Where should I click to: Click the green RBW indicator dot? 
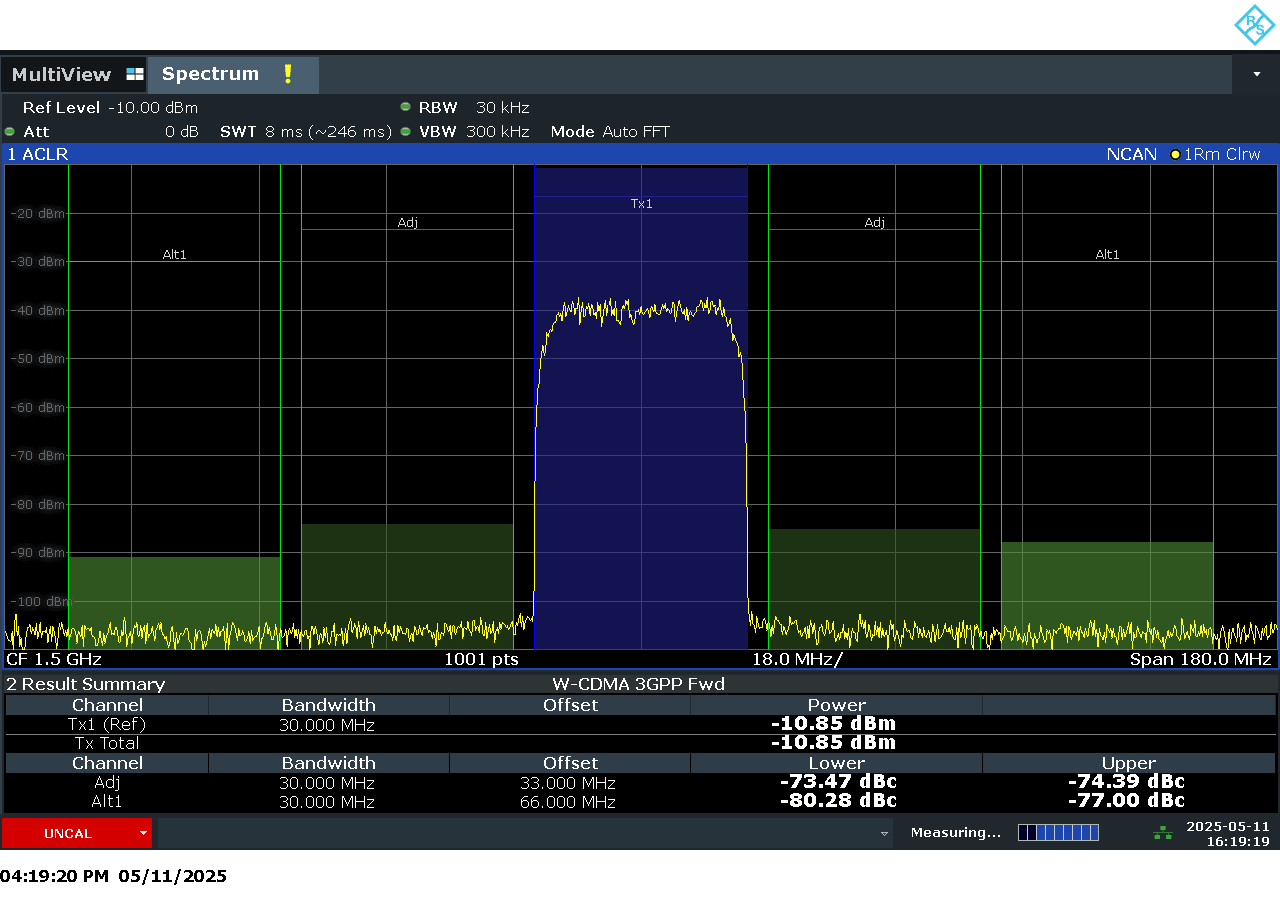[x=405, y=107]
